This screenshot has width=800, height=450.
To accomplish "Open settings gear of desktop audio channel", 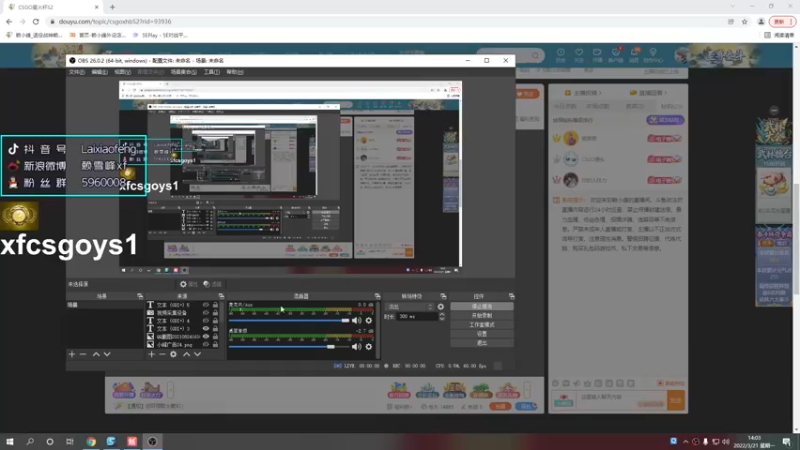I will pos(368,346).
